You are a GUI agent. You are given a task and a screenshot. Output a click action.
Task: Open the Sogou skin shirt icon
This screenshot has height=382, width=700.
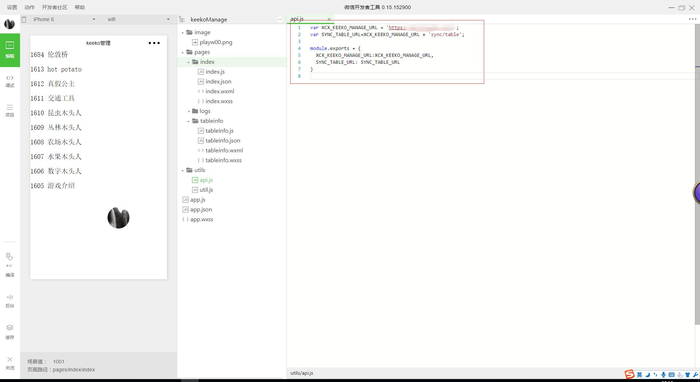(x=688, y=374)
